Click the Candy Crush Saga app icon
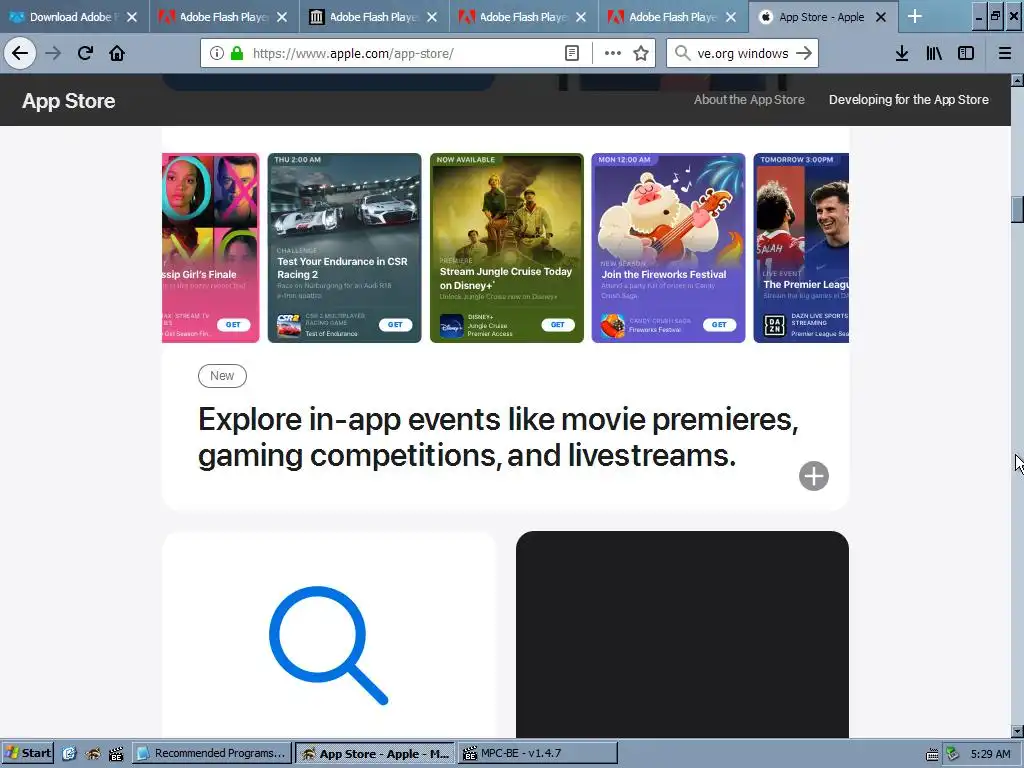 [613, 325]
